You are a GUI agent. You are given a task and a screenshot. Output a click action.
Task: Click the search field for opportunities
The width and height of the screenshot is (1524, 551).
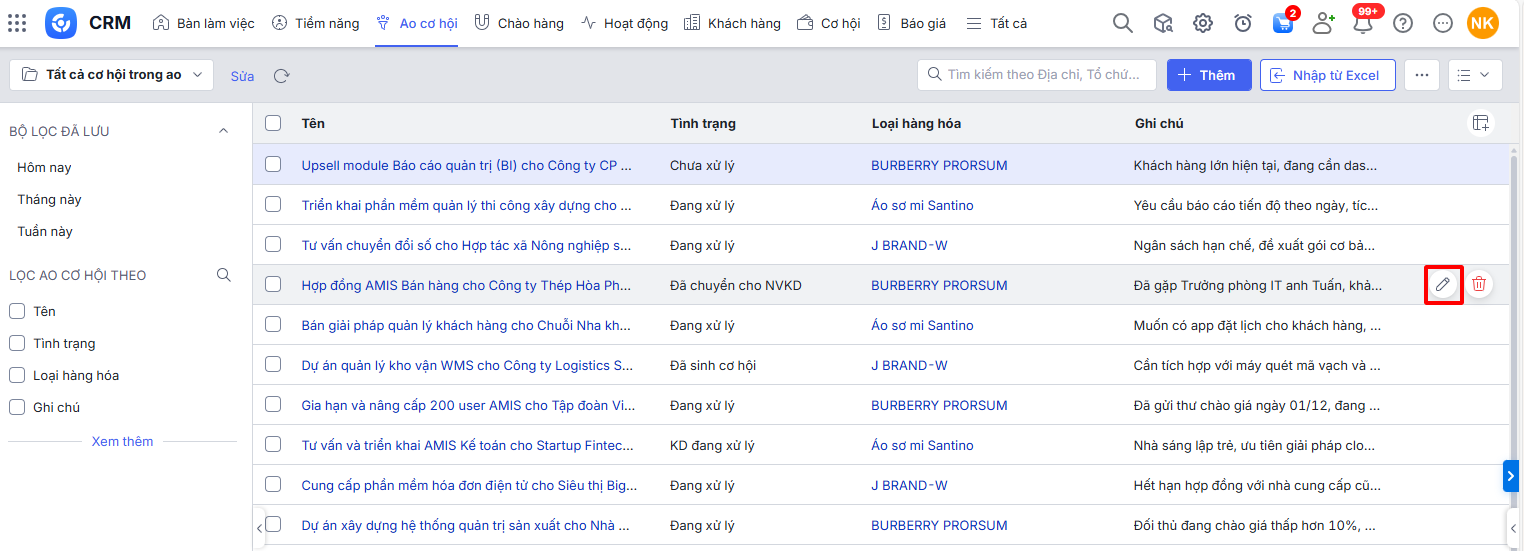click(x=1040, y=75)
